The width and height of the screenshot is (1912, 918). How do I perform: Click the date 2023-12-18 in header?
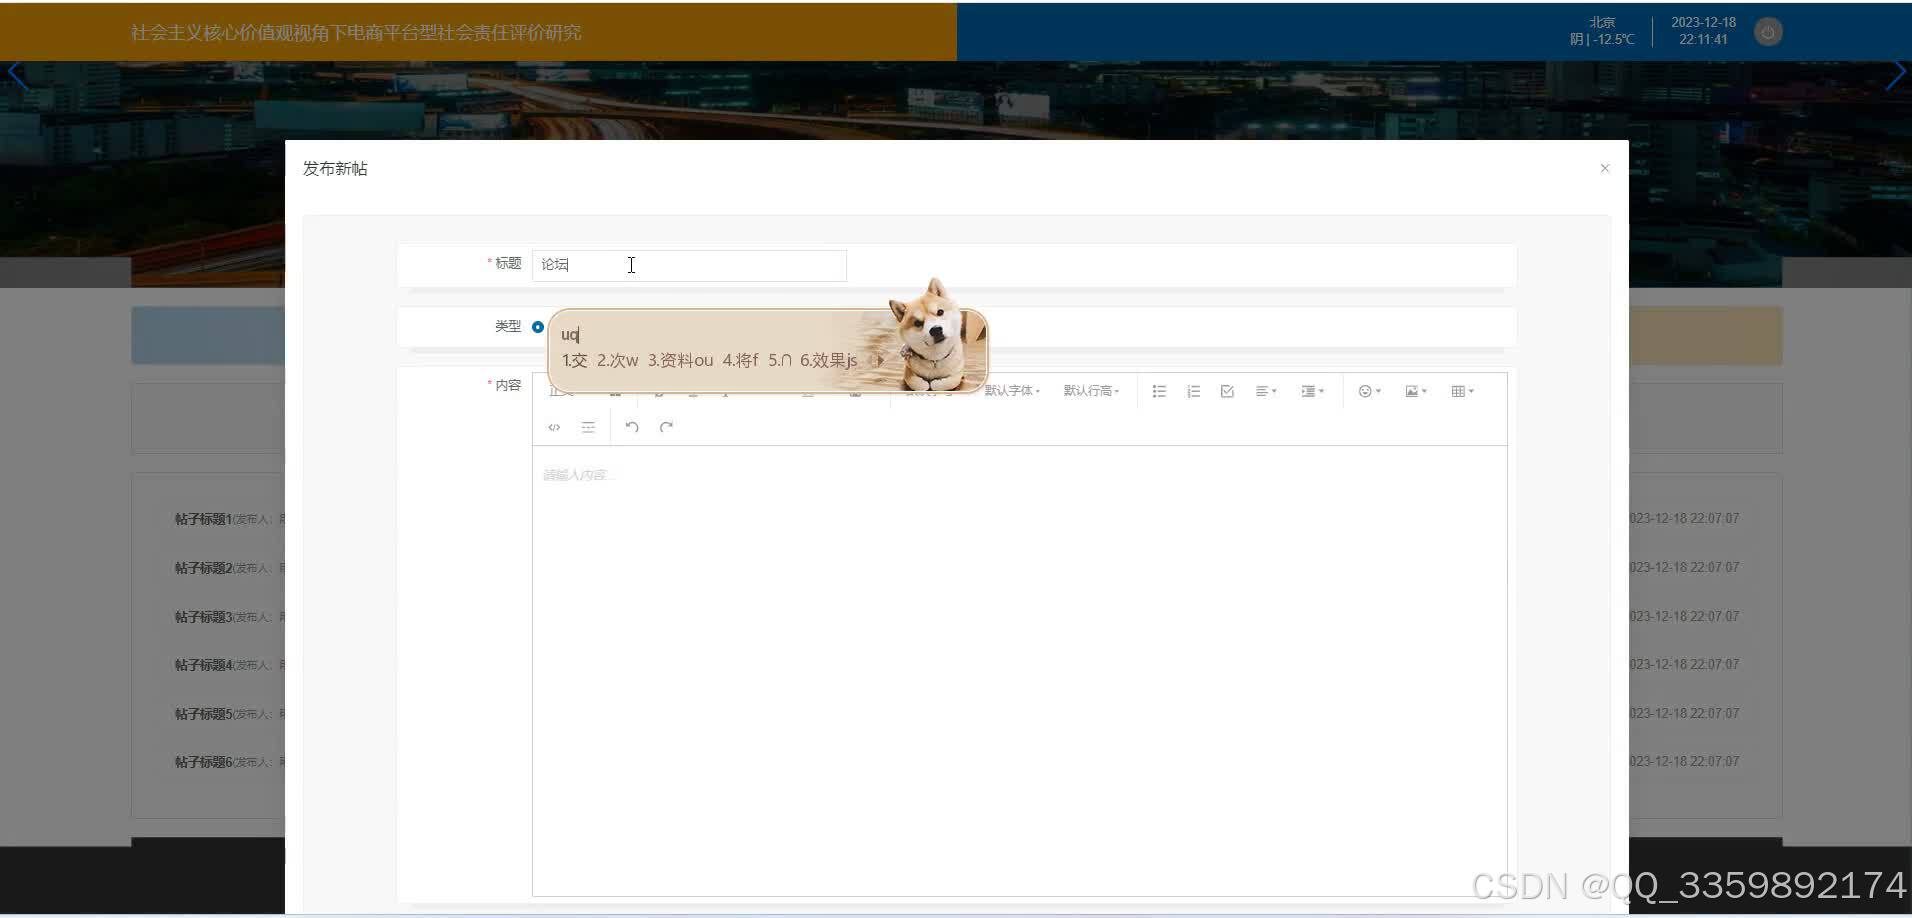point(1703,22)
